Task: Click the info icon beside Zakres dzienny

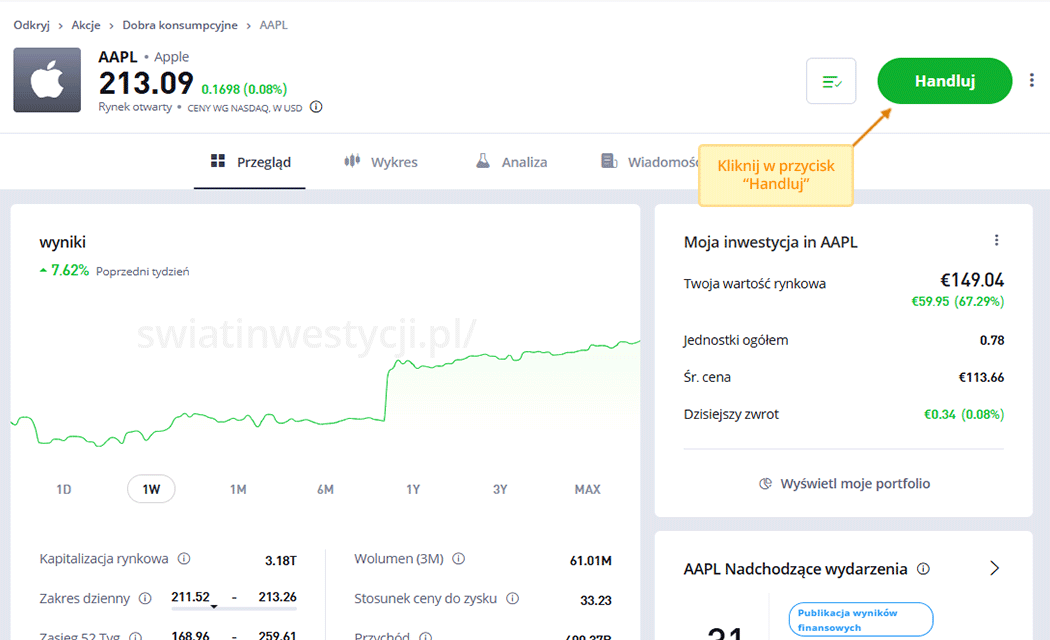Action: point(145,598)
